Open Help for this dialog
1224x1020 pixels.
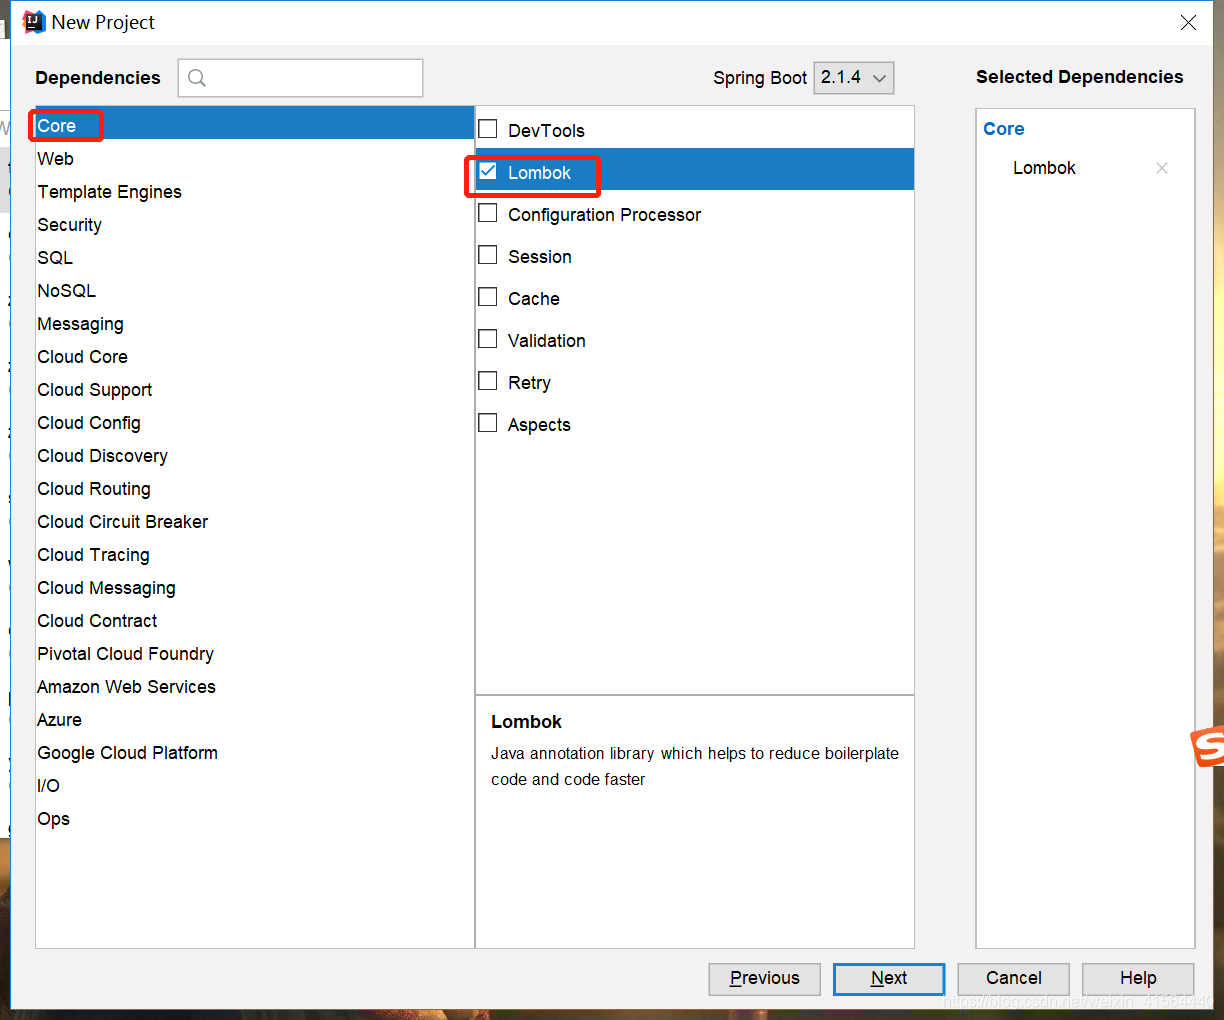coord(1138,979)
